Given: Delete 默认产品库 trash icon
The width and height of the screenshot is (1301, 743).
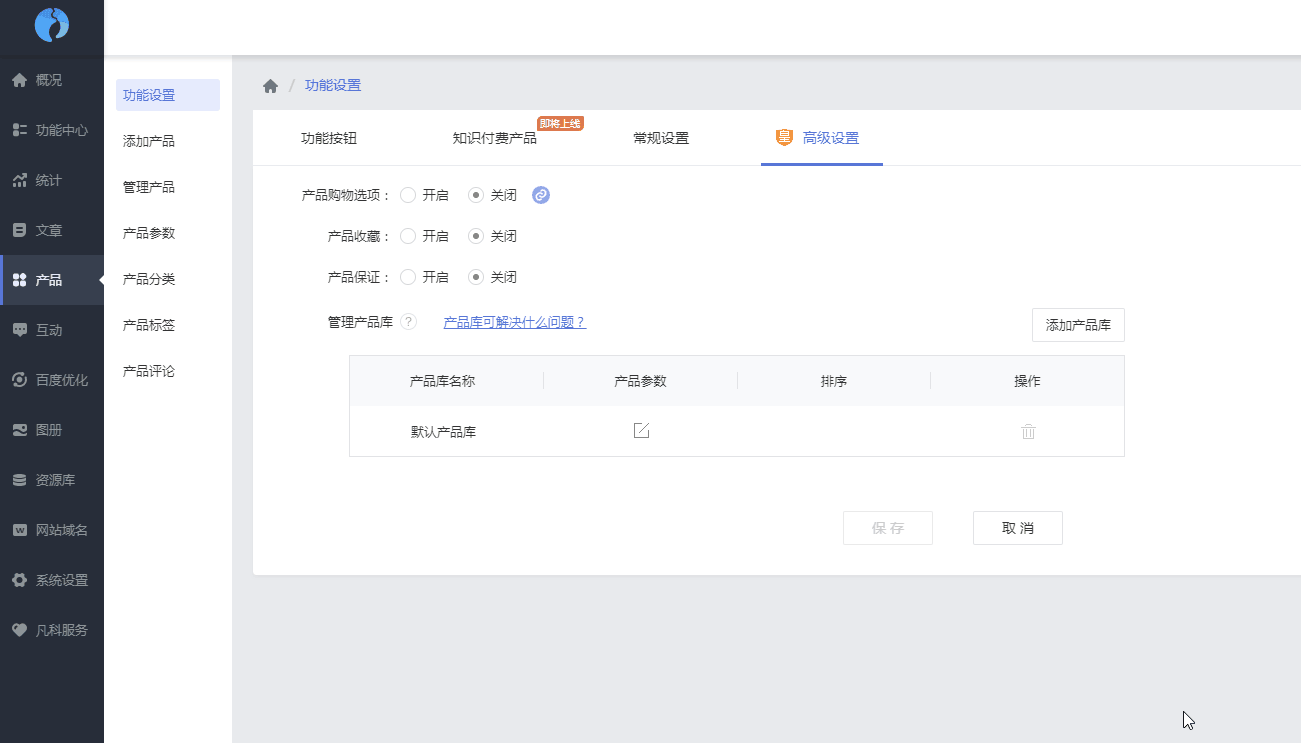Looking at the screenshot, I should coord(1028,431).
